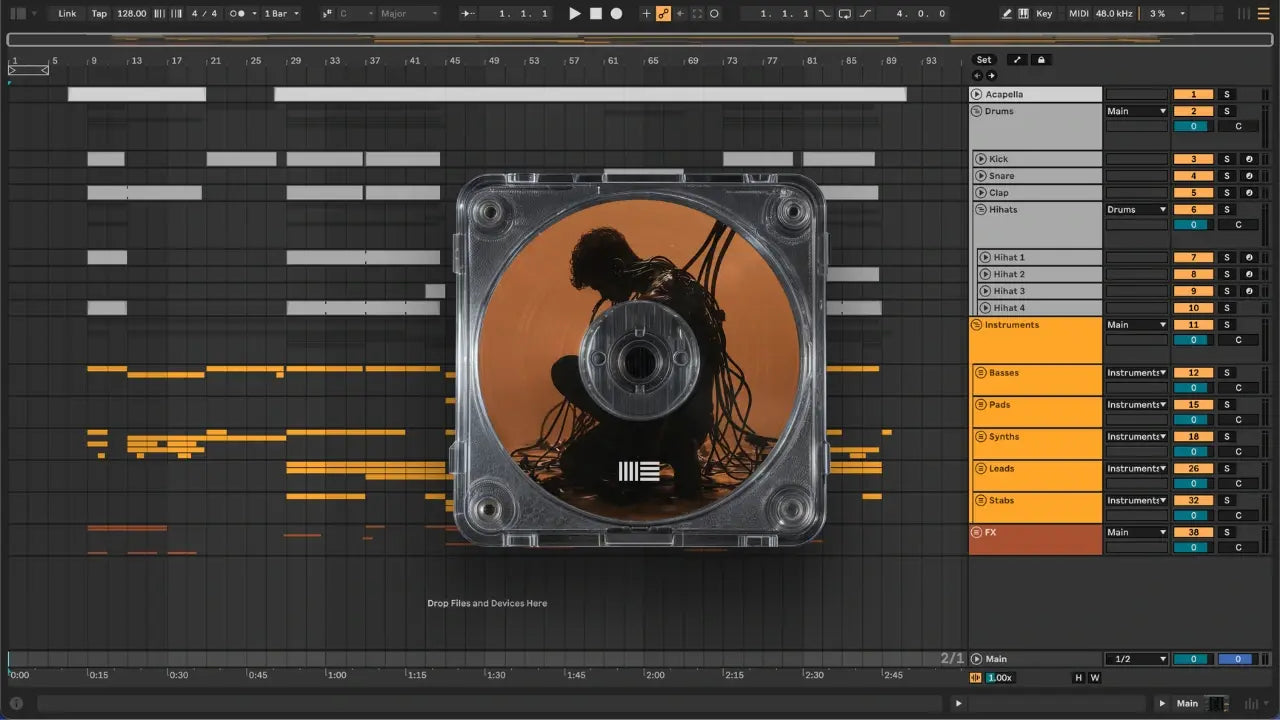Open the 1 Bar quantization dropdown
Image resolution: width=1280 pixels, height=720 pixels.
(281, 14)
